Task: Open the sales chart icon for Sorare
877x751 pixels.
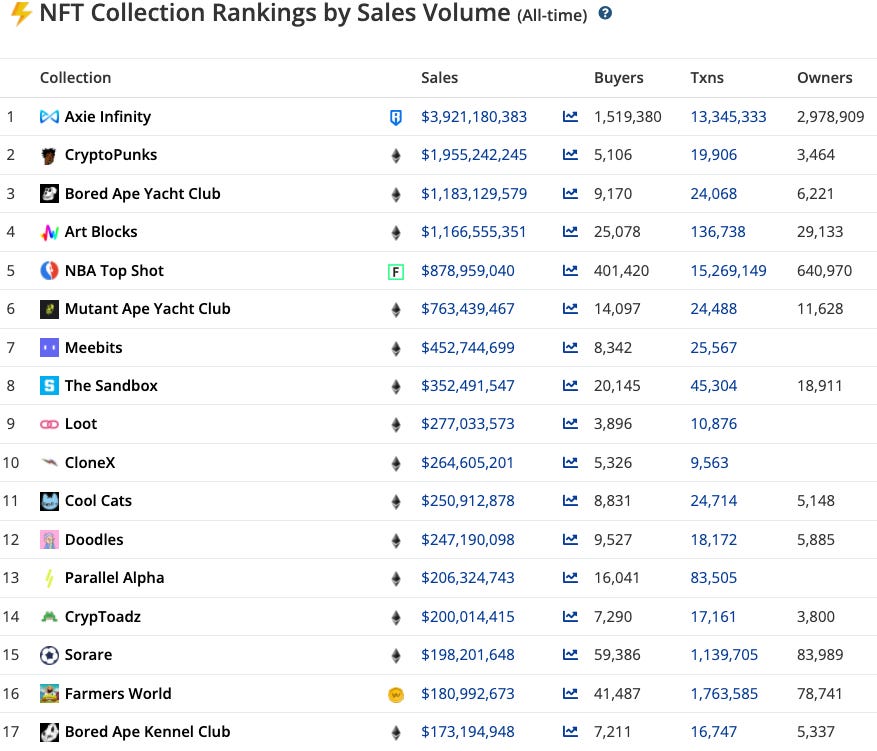Action: click(x=570, y=655)
